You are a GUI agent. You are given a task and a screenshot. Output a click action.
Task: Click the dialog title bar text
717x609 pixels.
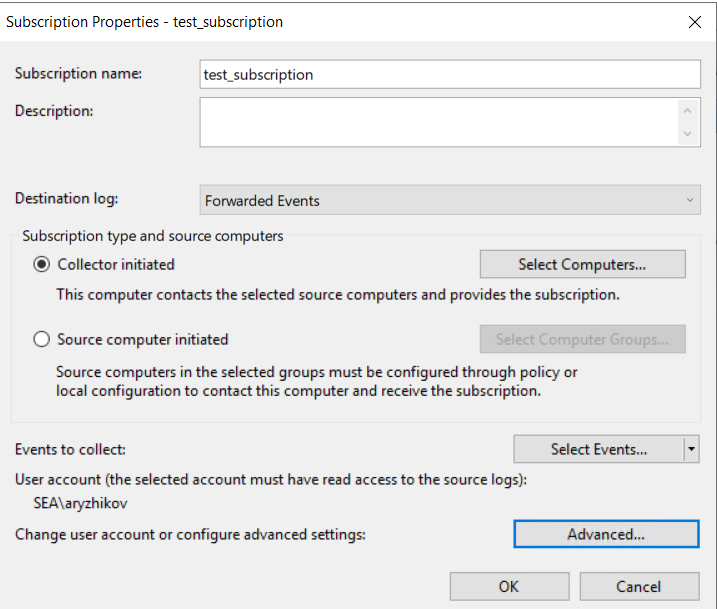point(144,21)
